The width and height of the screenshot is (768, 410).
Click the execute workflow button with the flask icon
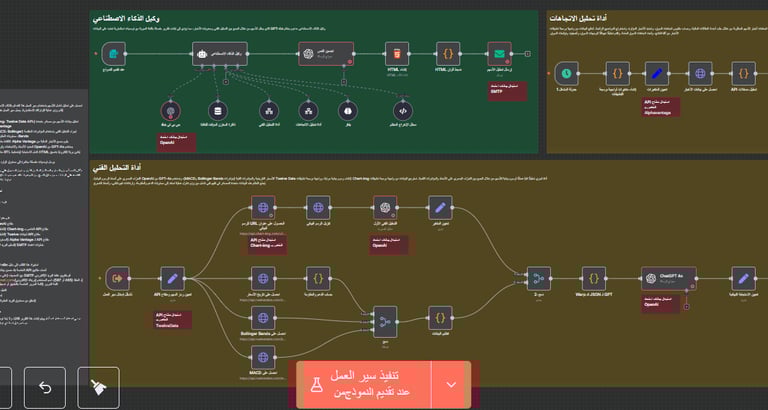click(365, 385)
